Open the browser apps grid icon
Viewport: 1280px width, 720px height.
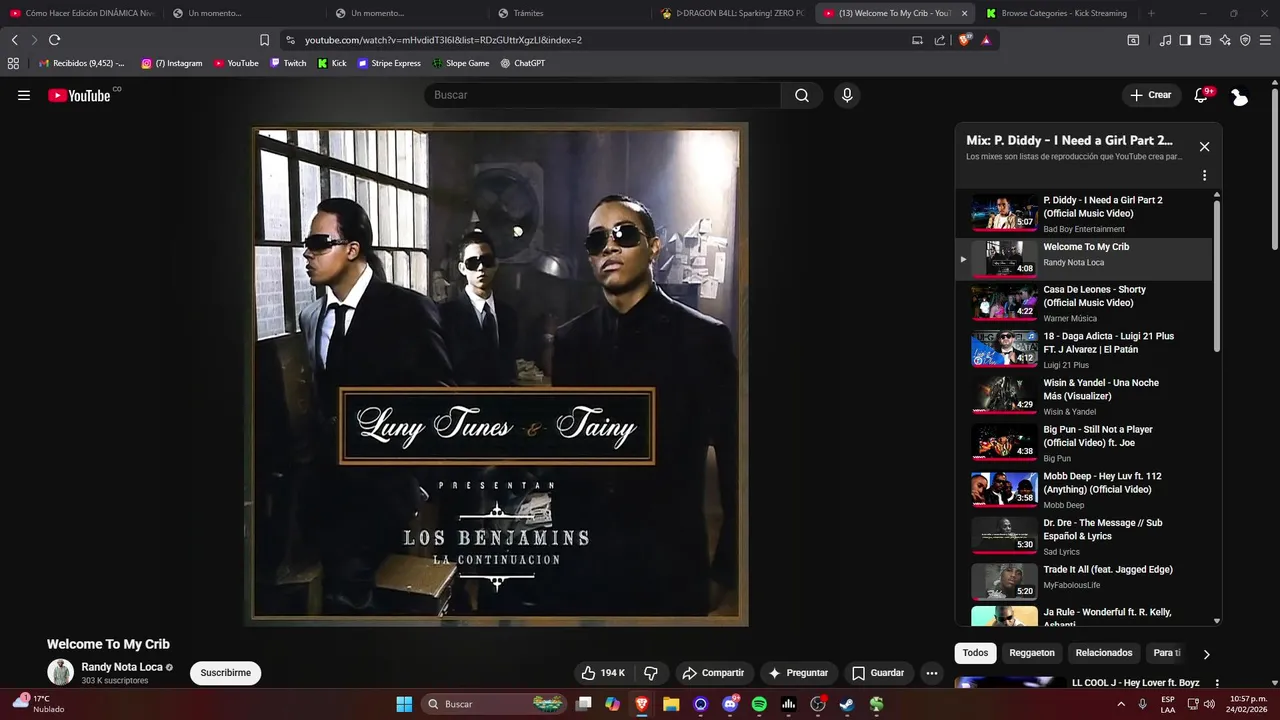click(x=13, y=63)
